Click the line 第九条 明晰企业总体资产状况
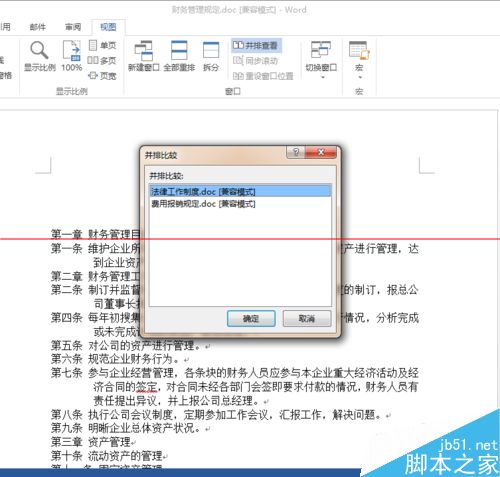 click(126, 428)
